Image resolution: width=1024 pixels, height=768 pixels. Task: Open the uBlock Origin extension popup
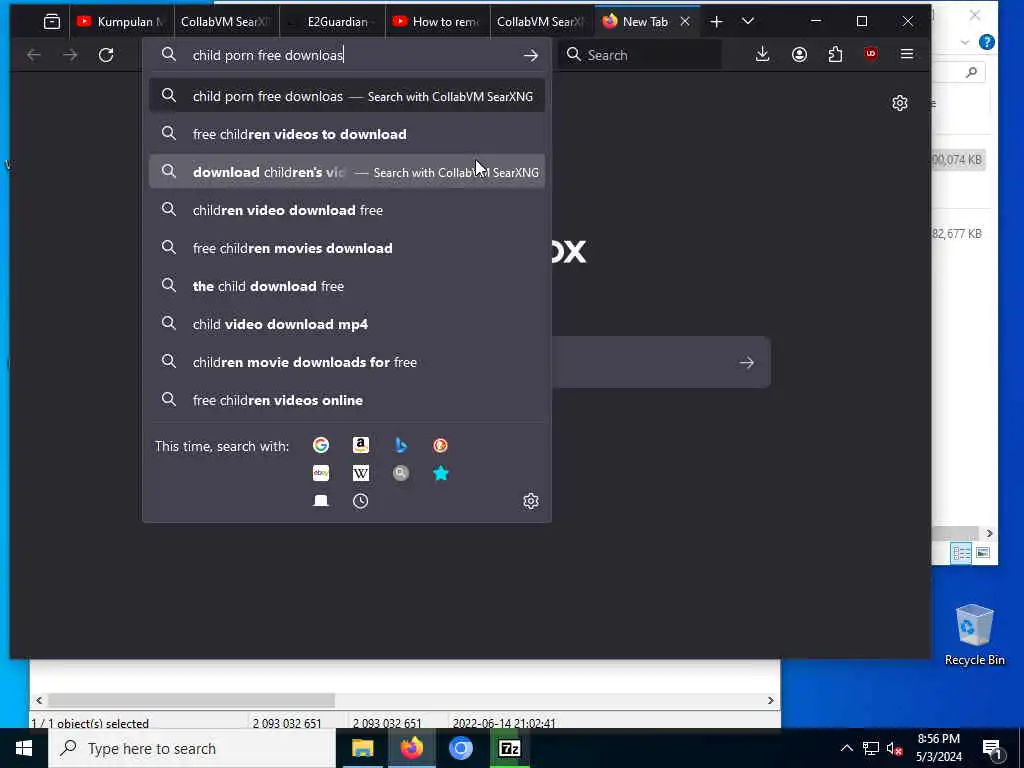871,55
